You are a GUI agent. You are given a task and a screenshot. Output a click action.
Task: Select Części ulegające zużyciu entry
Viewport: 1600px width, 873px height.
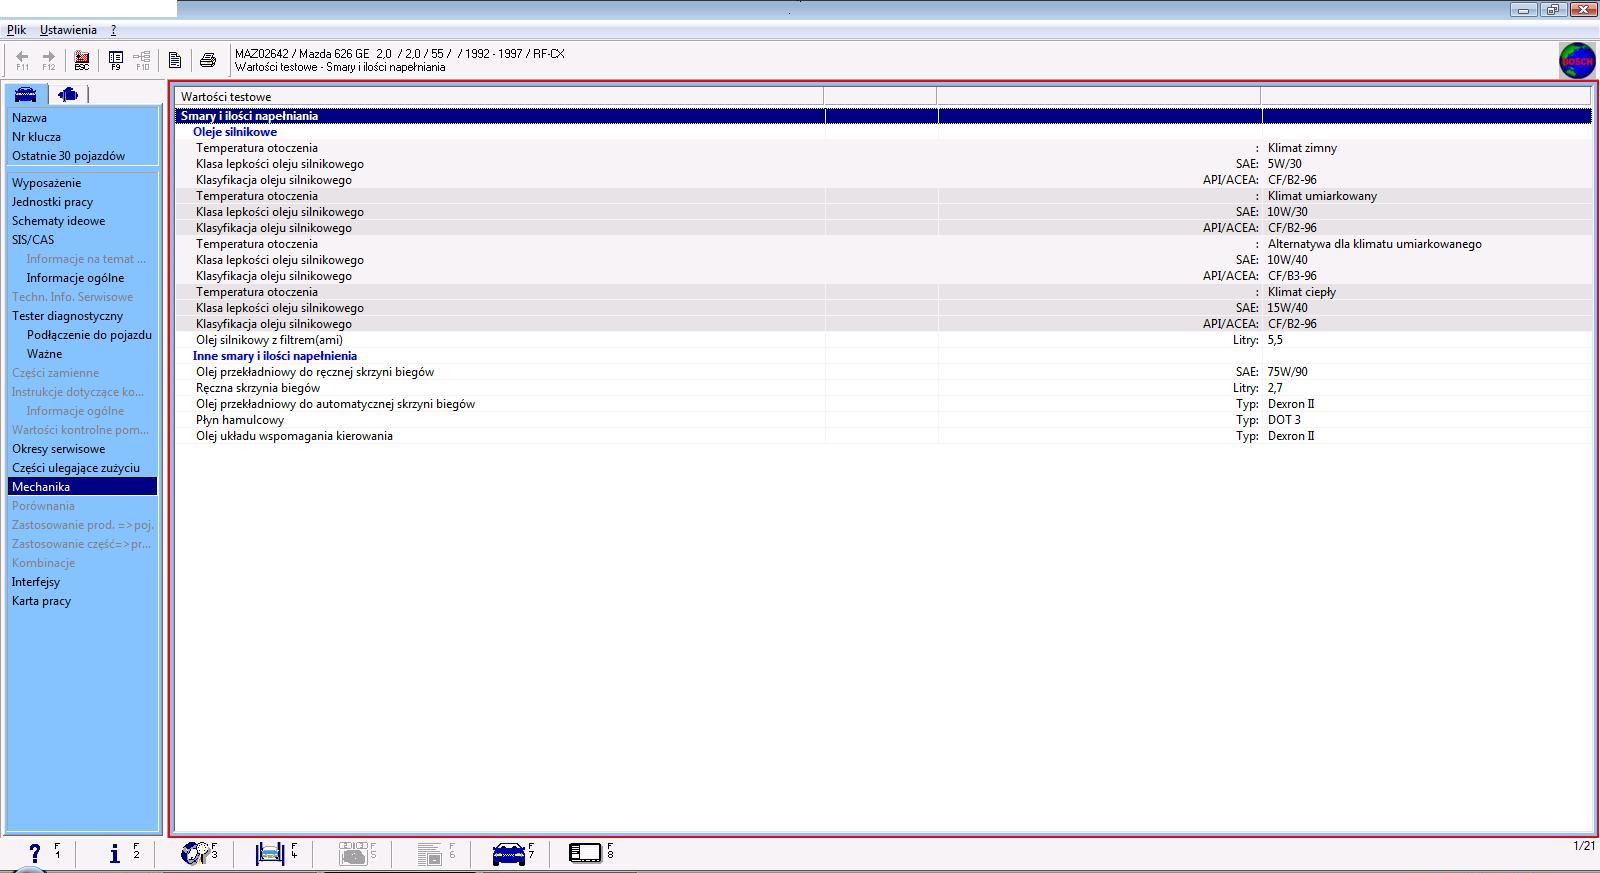point(76,468)
